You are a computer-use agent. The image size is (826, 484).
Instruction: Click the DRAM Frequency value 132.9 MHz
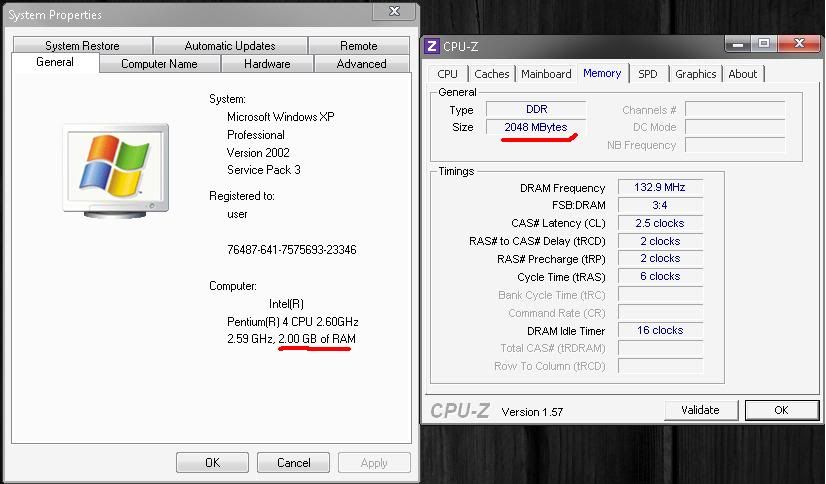pos(660,187)
